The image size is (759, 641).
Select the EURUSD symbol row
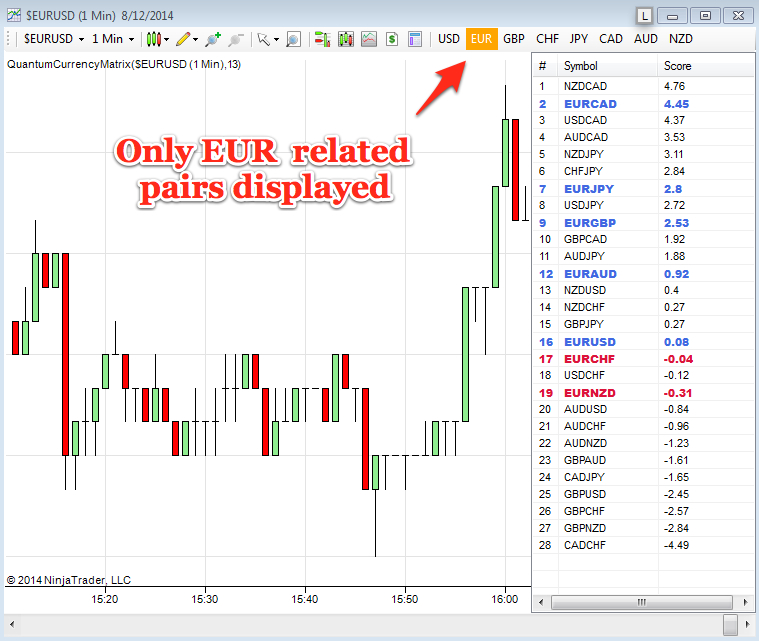coord(643,342)
